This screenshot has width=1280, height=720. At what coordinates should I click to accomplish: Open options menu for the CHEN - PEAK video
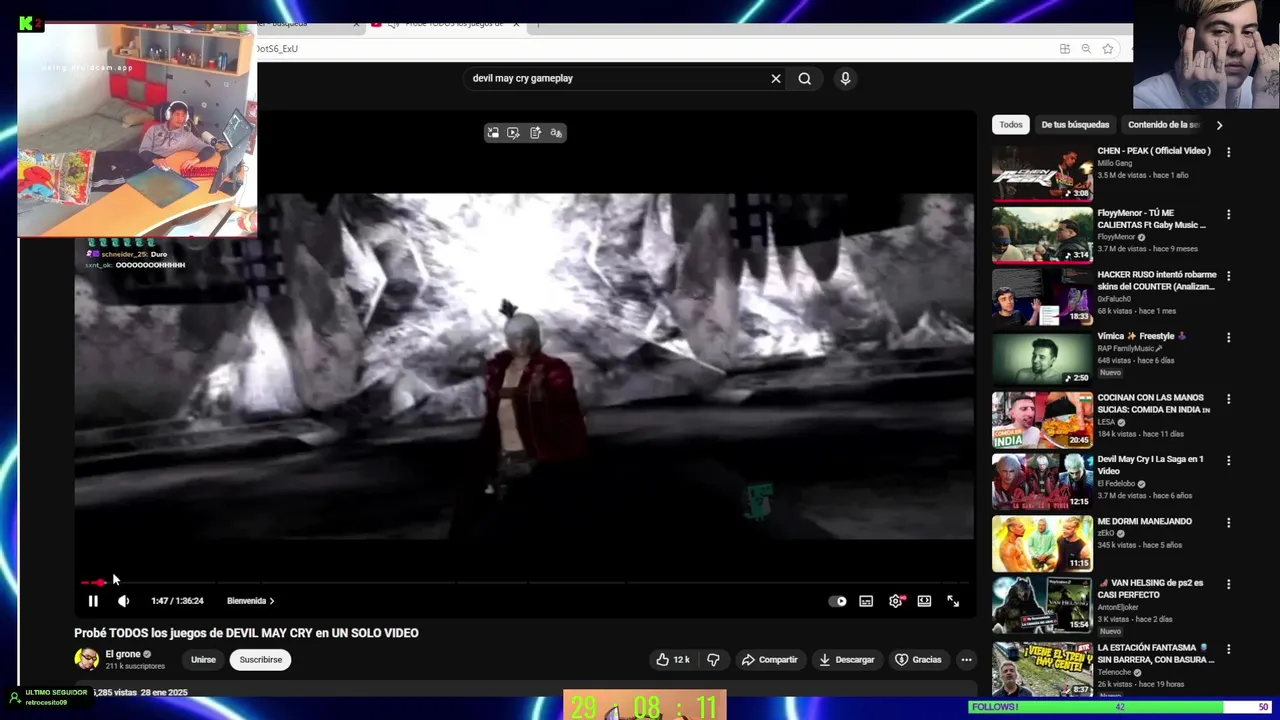pos(1228,152)
